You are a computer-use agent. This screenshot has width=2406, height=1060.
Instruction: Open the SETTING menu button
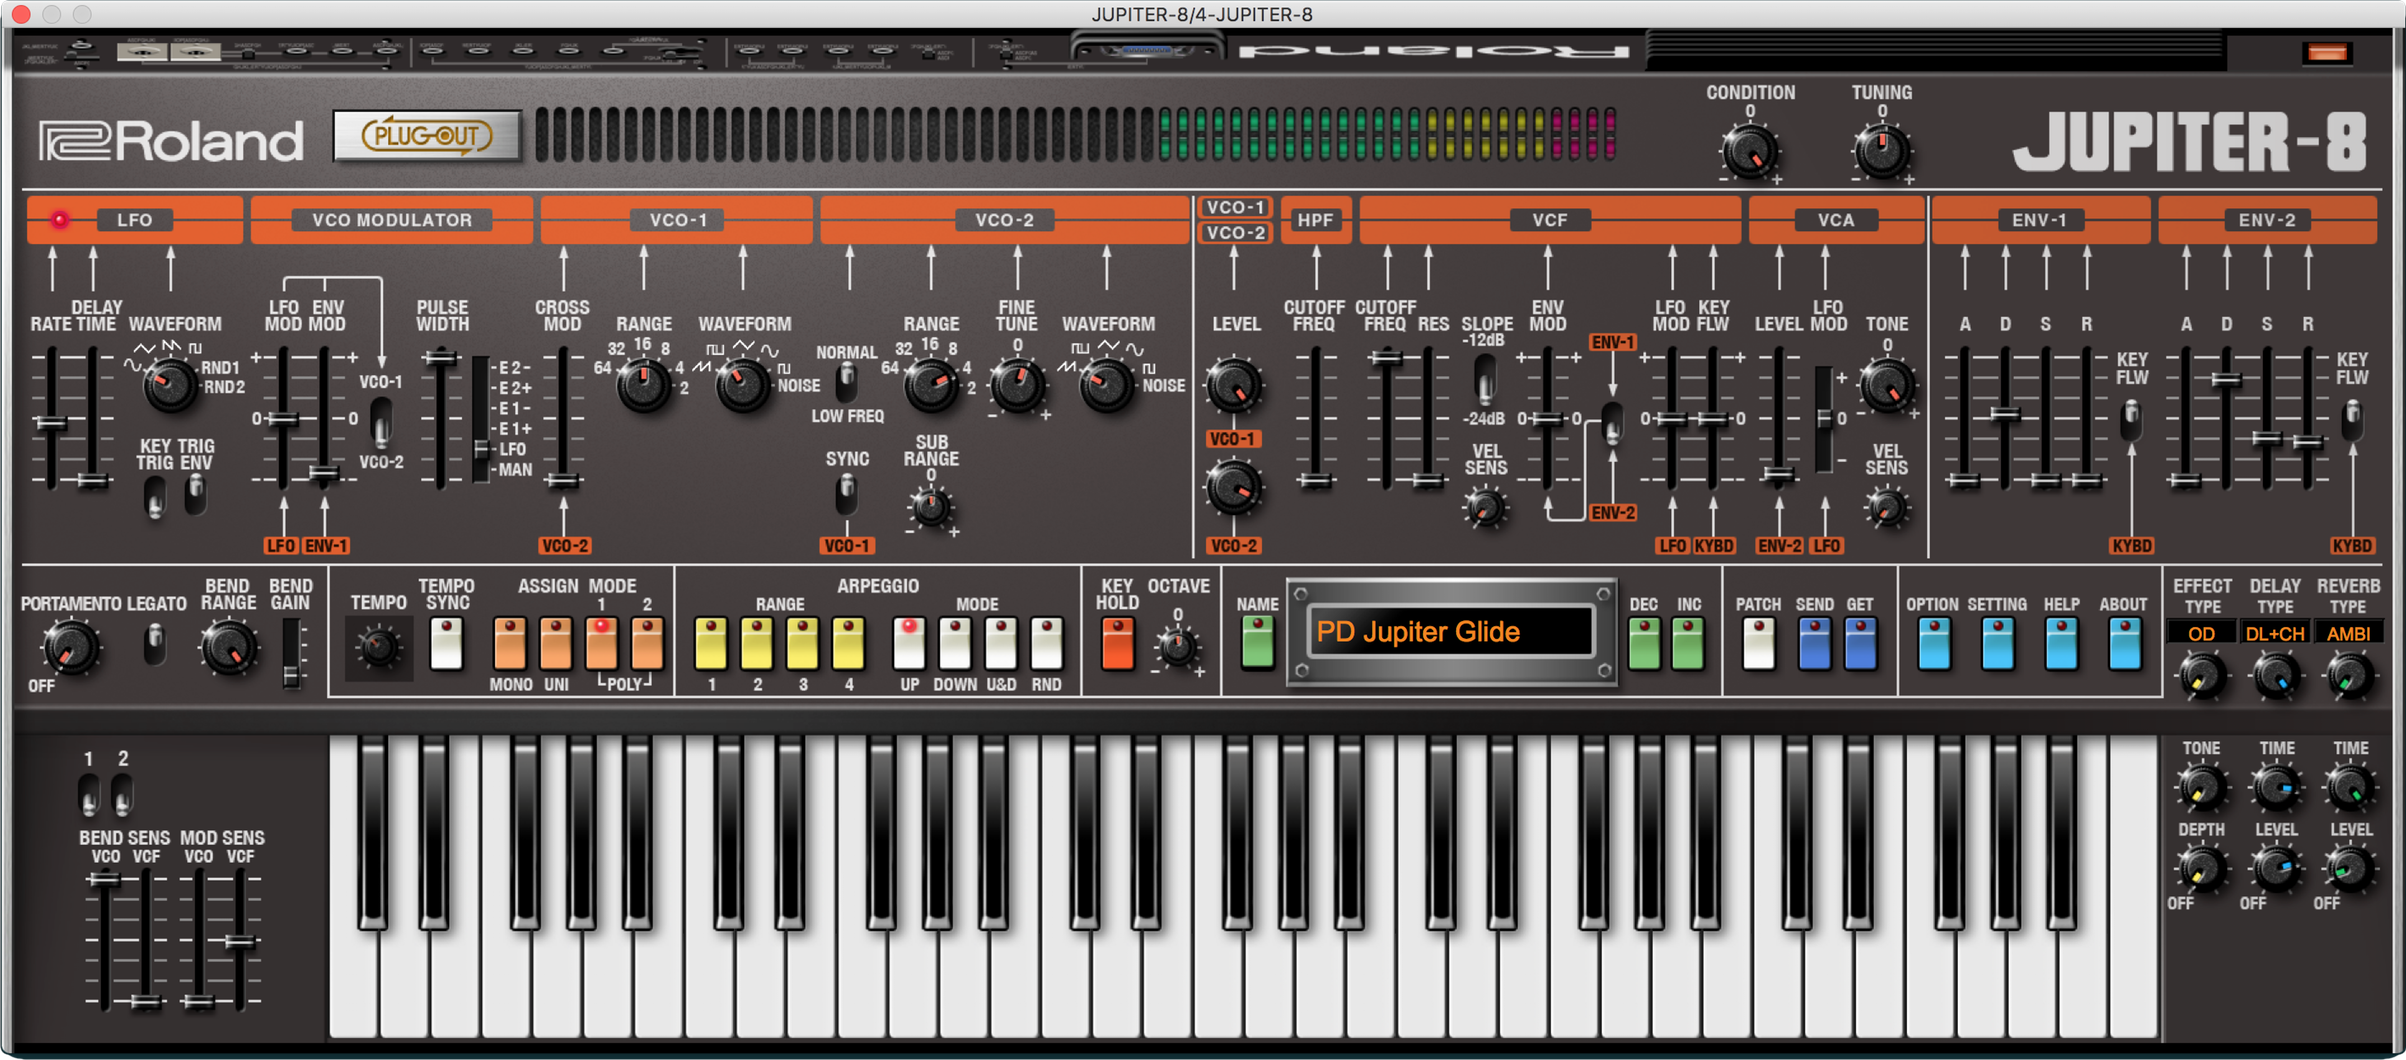(x=1997, y=643)
